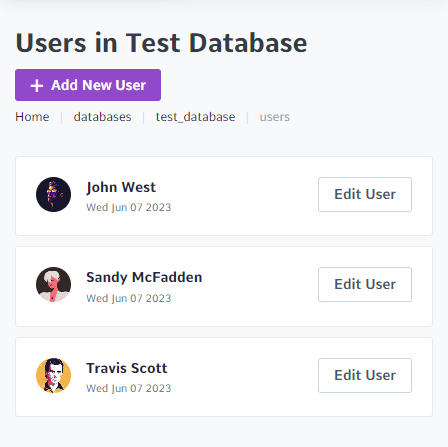Viewport: 448px width, 447px height.
Task: Click the date under Travis Scott
Action: 129,388
